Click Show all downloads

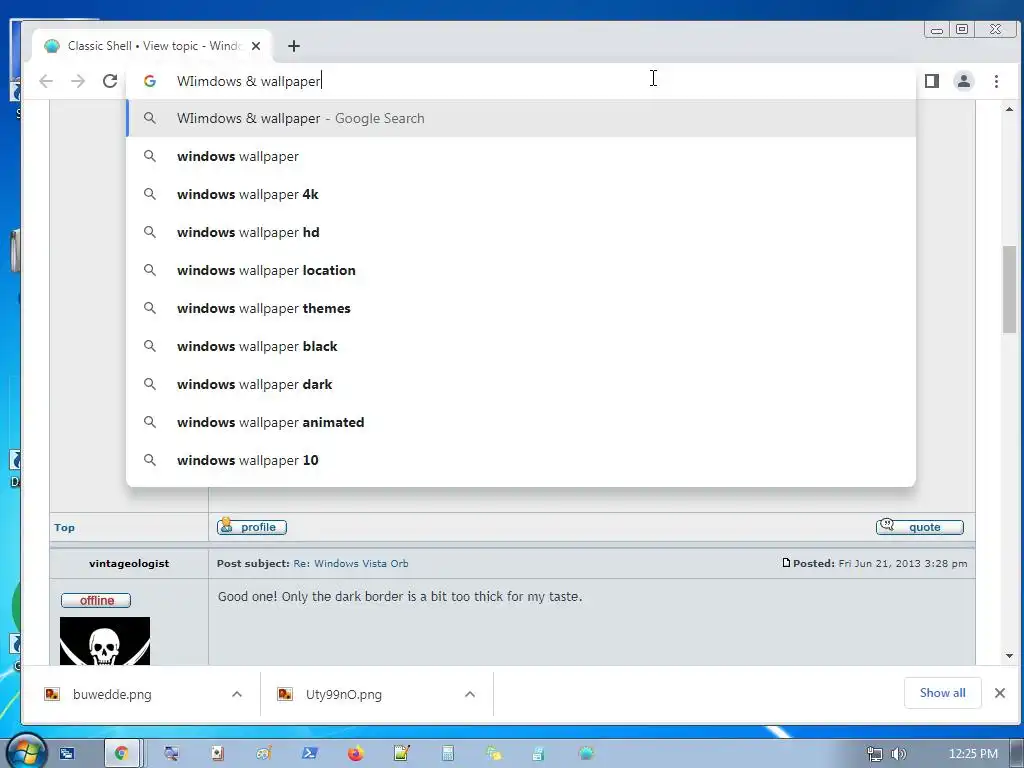(x=942, y=693)
